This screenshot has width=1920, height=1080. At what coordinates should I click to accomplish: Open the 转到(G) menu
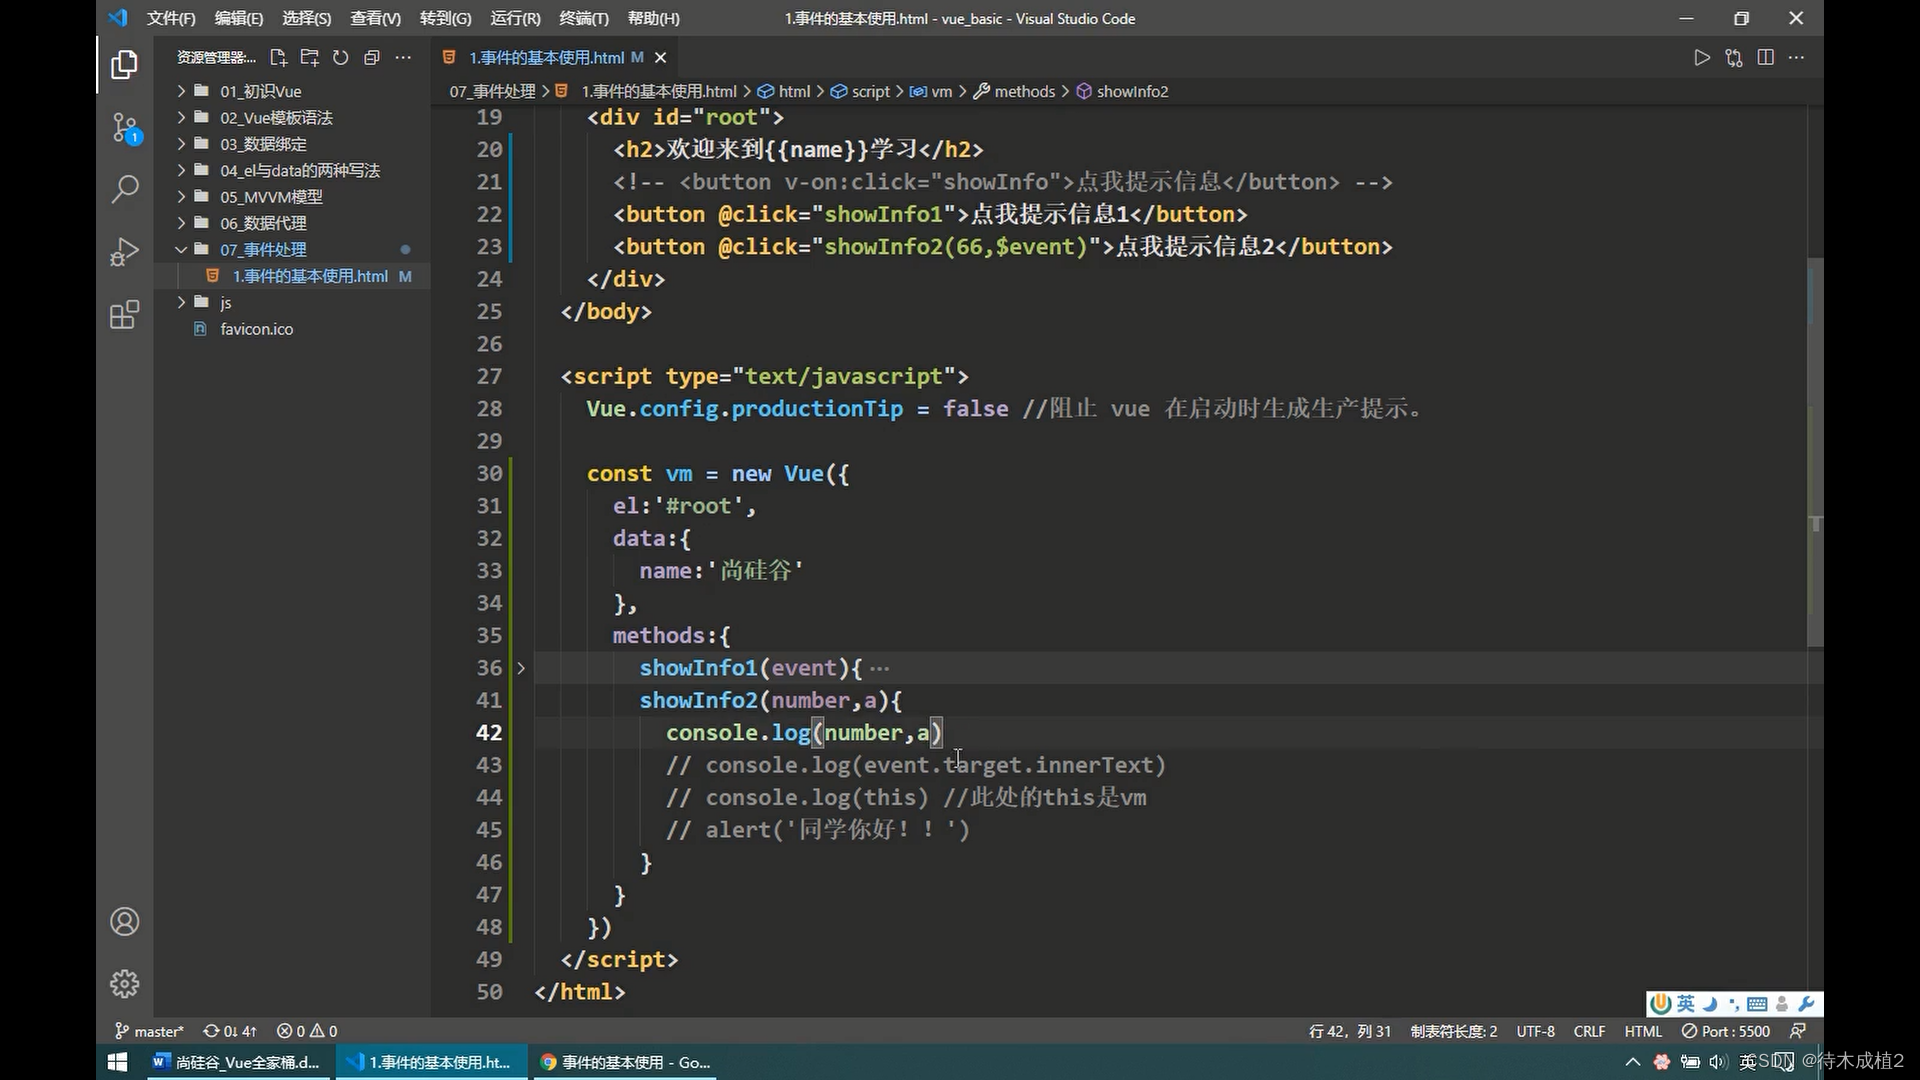[446, 18]
